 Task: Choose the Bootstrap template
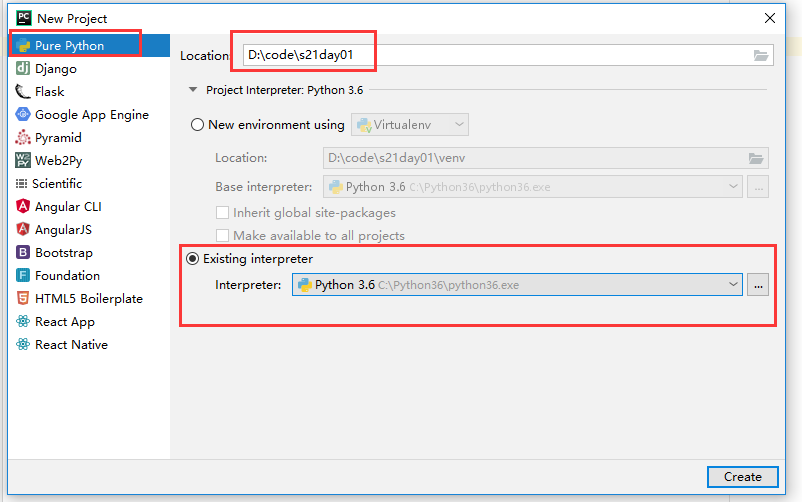(89, 252)
